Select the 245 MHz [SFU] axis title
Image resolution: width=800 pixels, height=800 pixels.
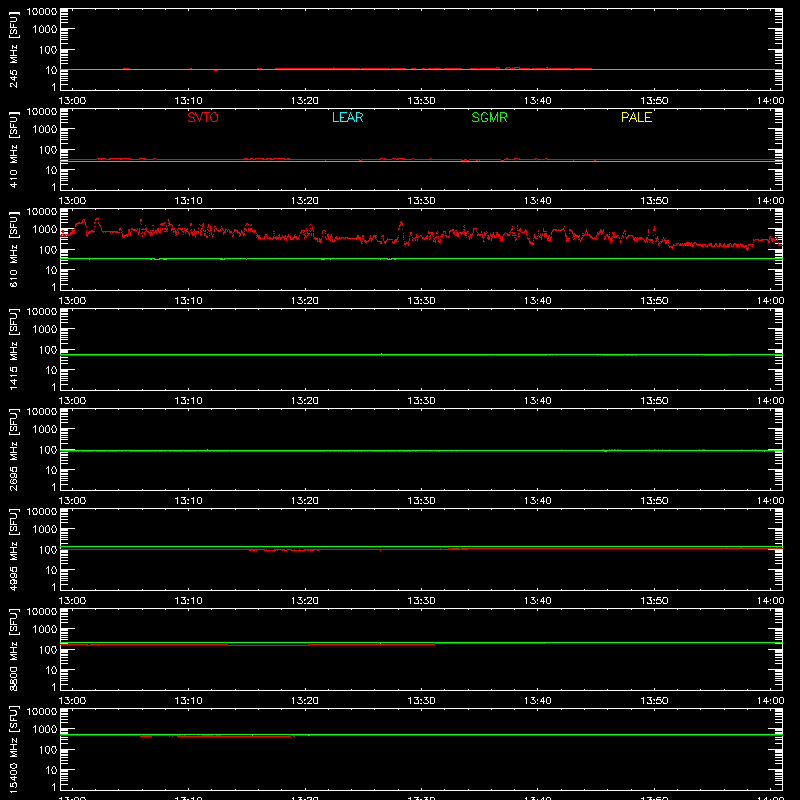tap(14, 50)
